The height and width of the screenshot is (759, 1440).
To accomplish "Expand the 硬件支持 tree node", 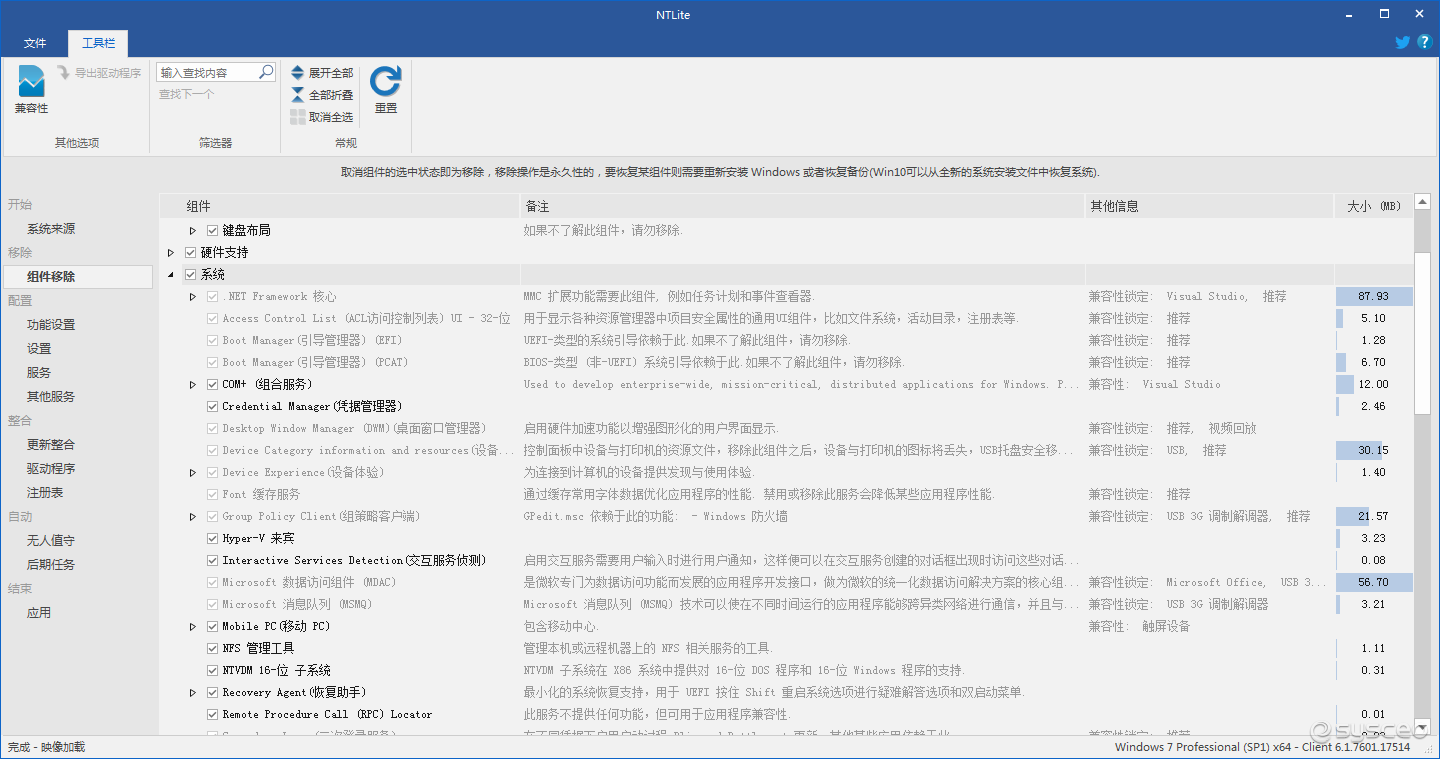I will coord(171,253).
